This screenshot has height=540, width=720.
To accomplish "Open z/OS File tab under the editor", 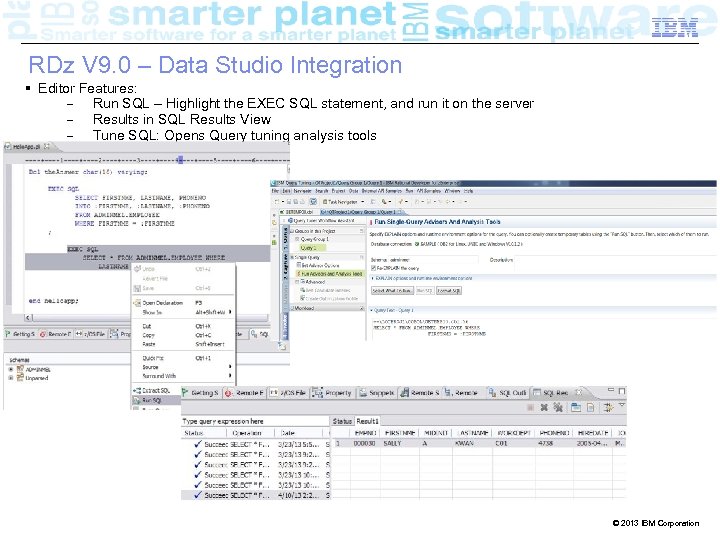I will pos(91,334).
